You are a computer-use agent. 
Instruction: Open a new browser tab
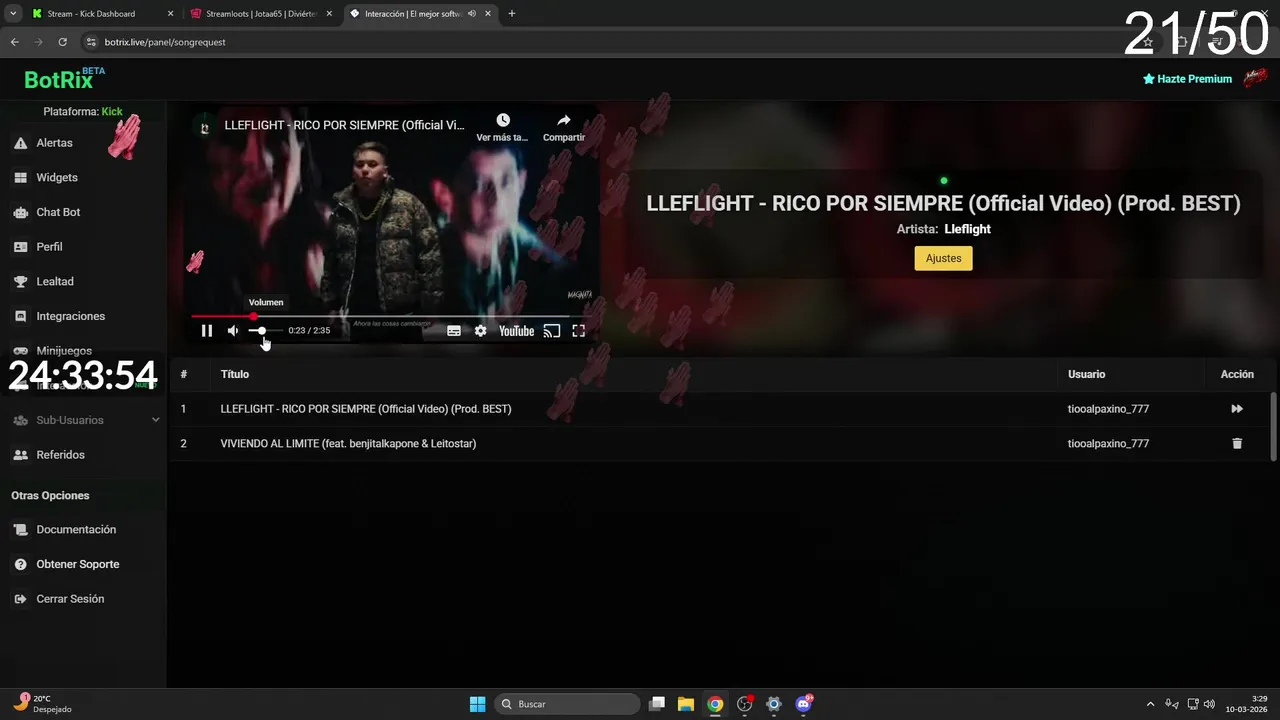click(x=512, y=14)
